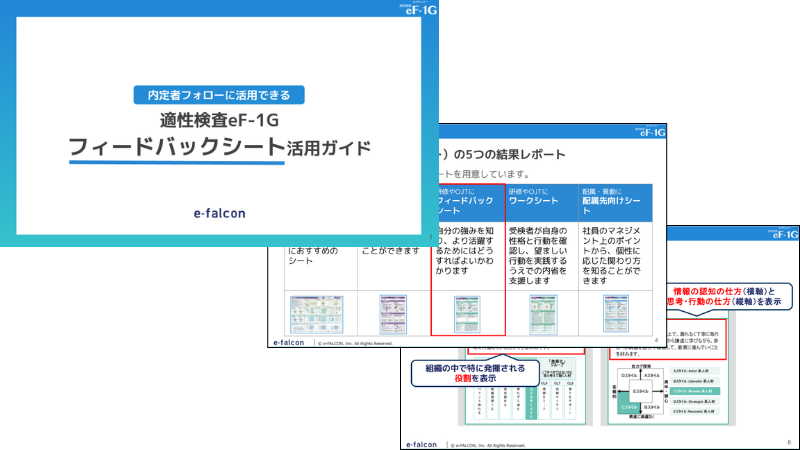
Task: Select the heading 'の5つの結果レポート'
Action: [x=510, y=155]
